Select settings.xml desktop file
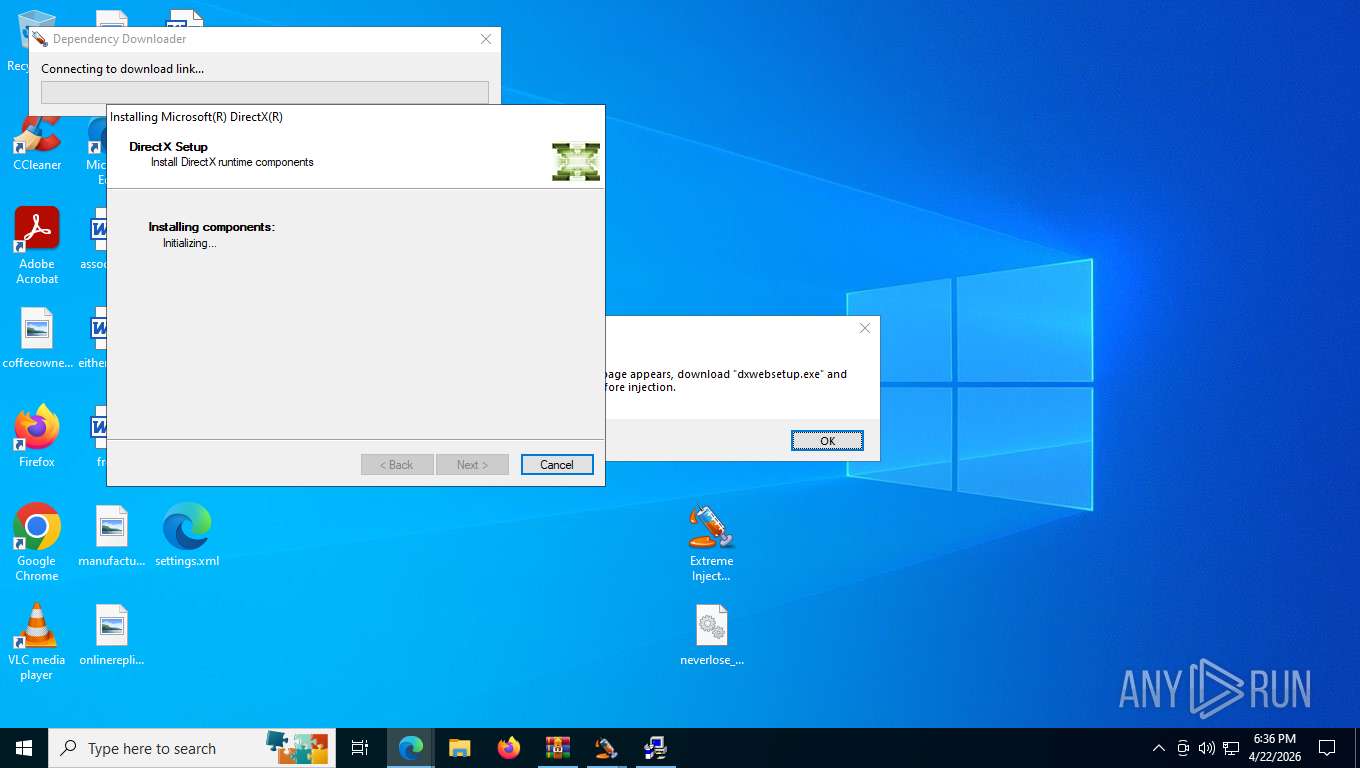Viewport: 1360px width, 768px height. [187, 536]
